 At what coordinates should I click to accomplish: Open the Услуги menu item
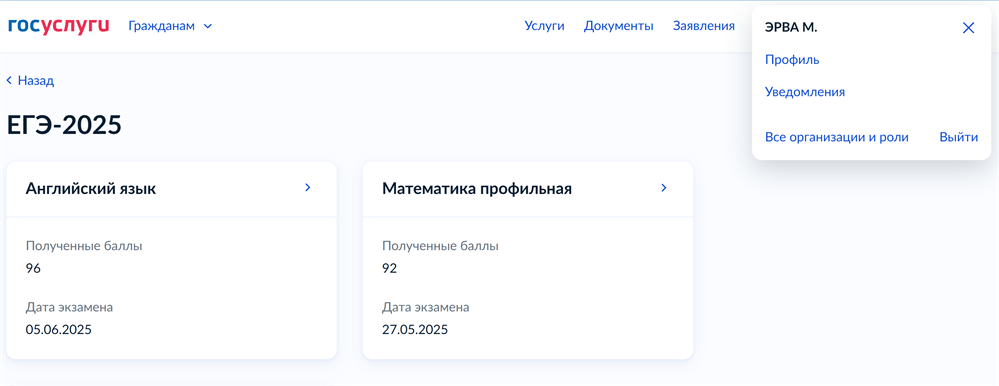pyautogui.click(x=544, y=26)
